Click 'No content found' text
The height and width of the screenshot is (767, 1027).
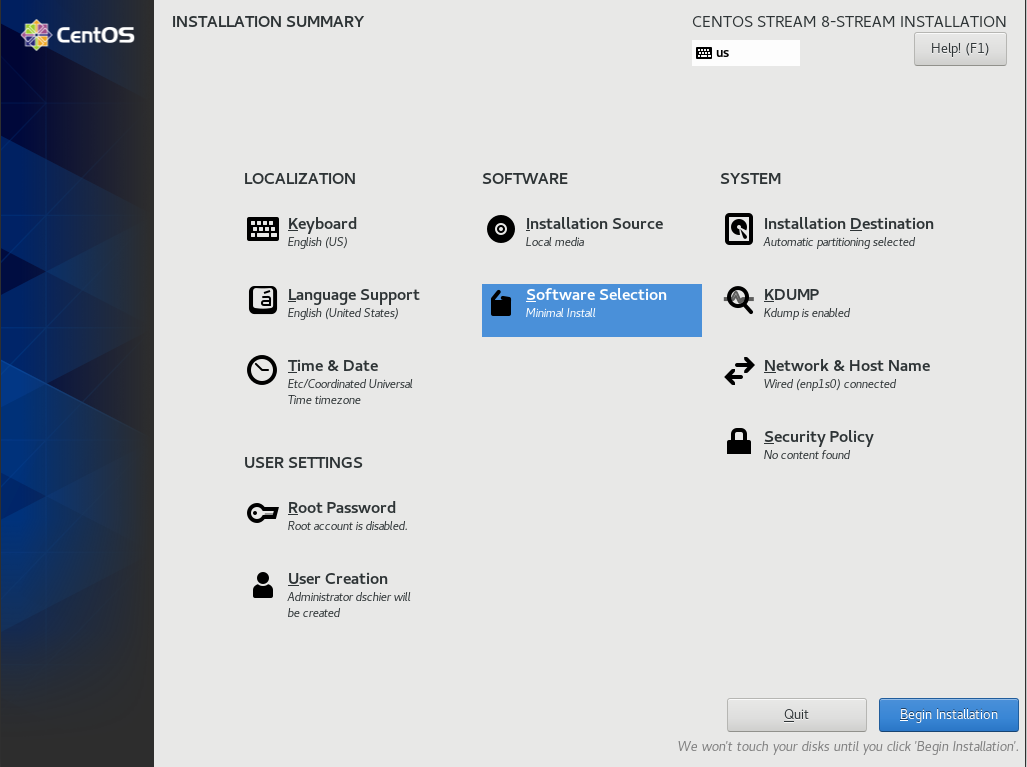[x=806, y=455]
